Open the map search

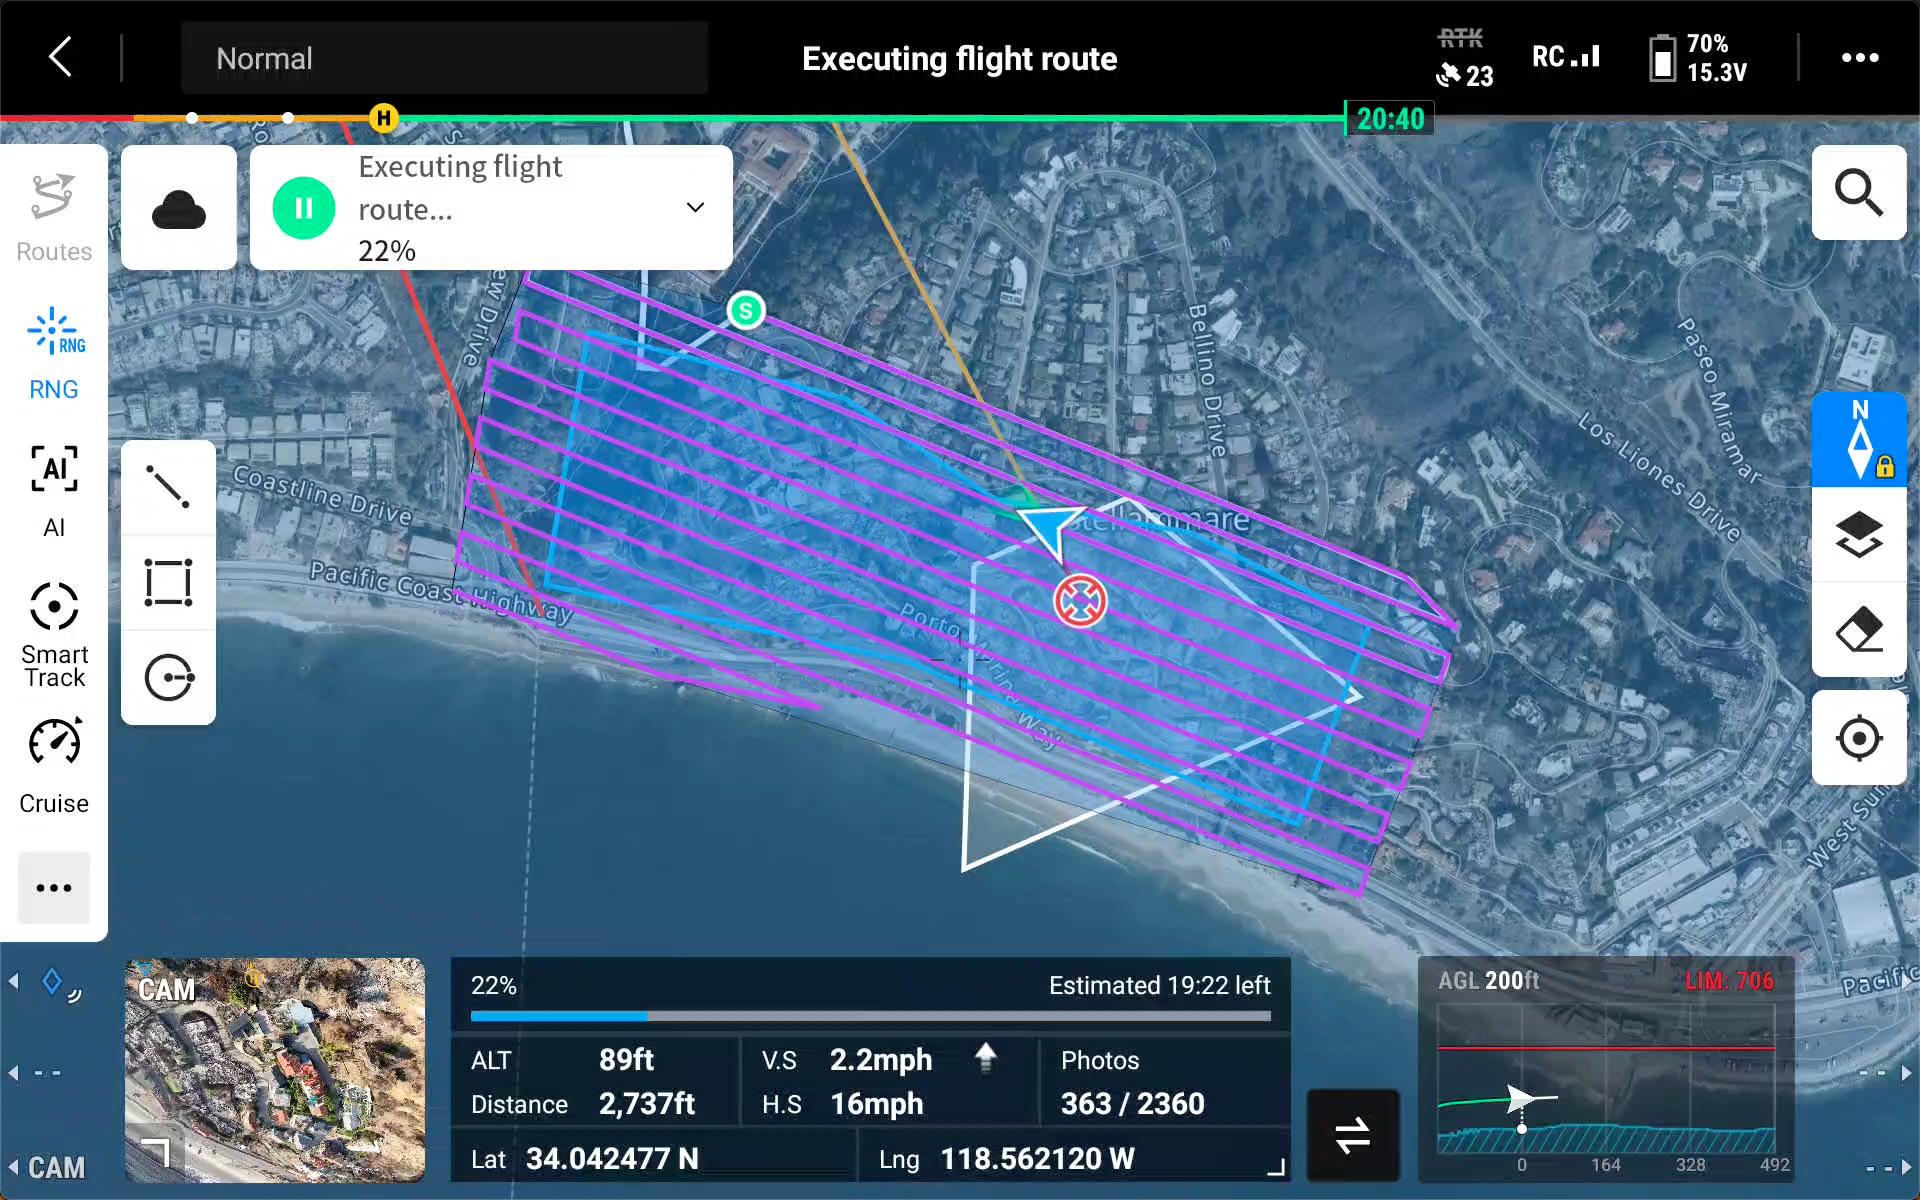click(x=1859, y=192)
